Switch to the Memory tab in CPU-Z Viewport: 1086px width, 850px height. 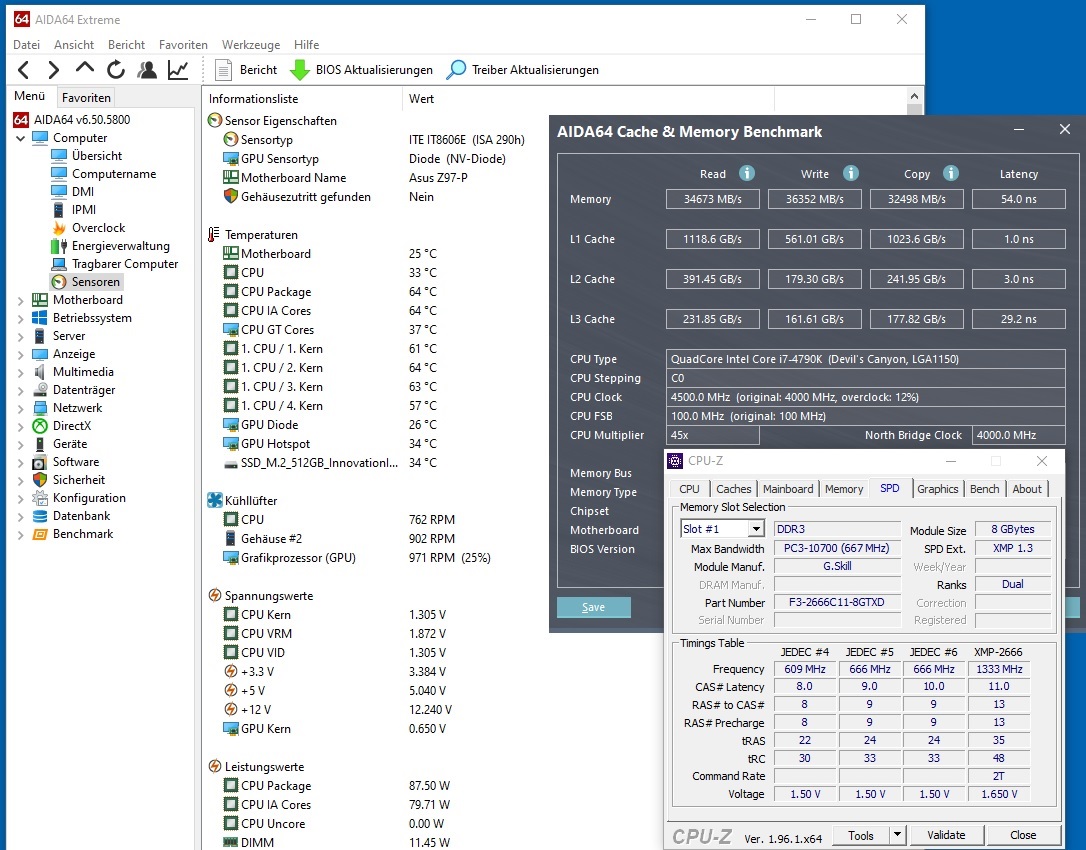(844, 488)
